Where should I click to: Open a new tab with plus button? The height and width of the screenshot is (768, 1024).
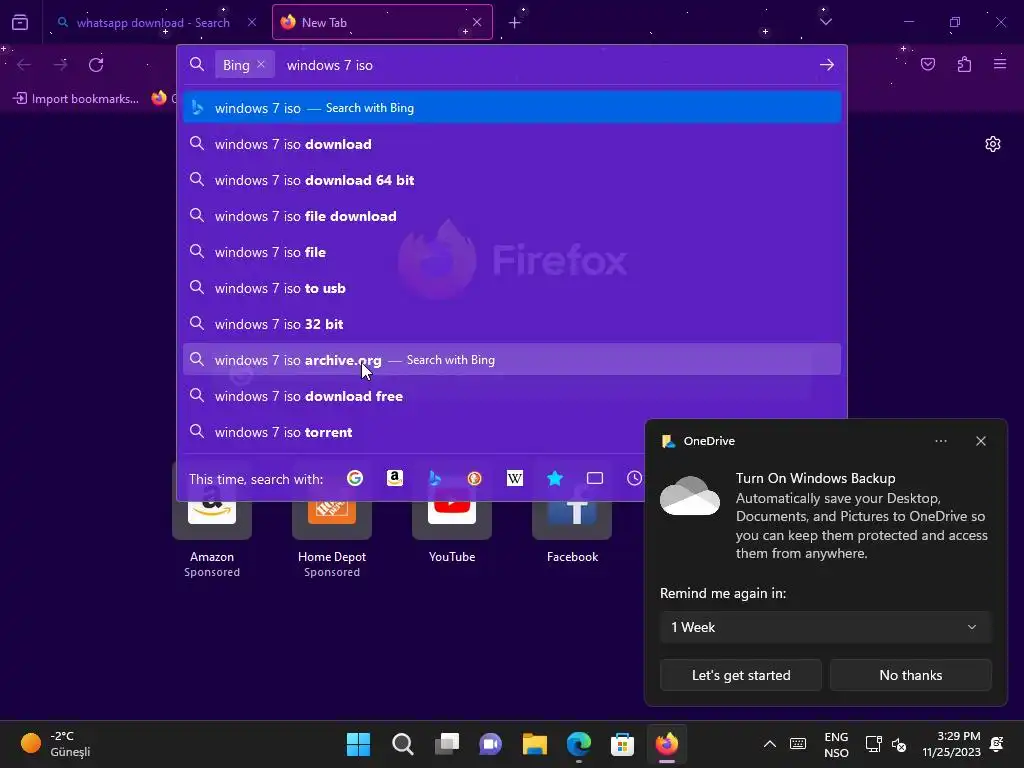515,23
